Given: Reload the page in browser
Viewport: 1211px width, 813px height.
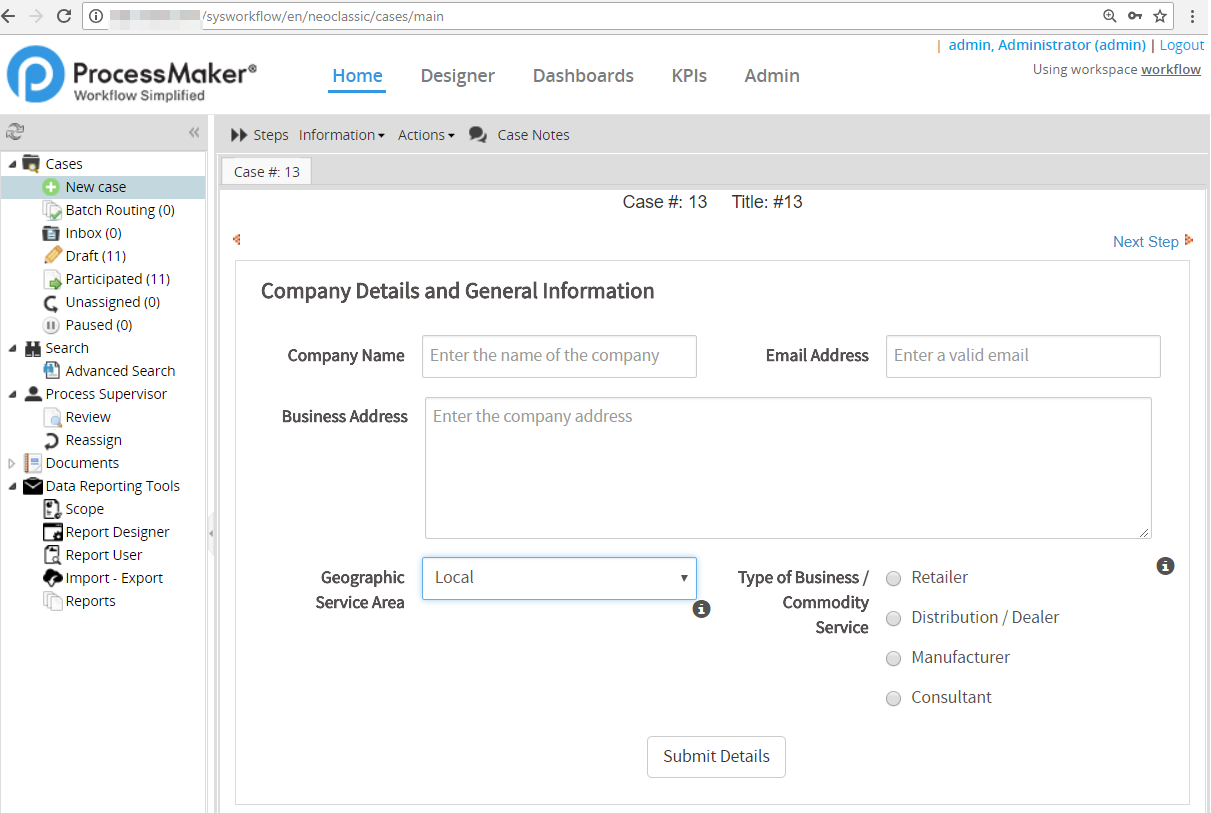Looking at the screenshot, I should pos(64,16).
